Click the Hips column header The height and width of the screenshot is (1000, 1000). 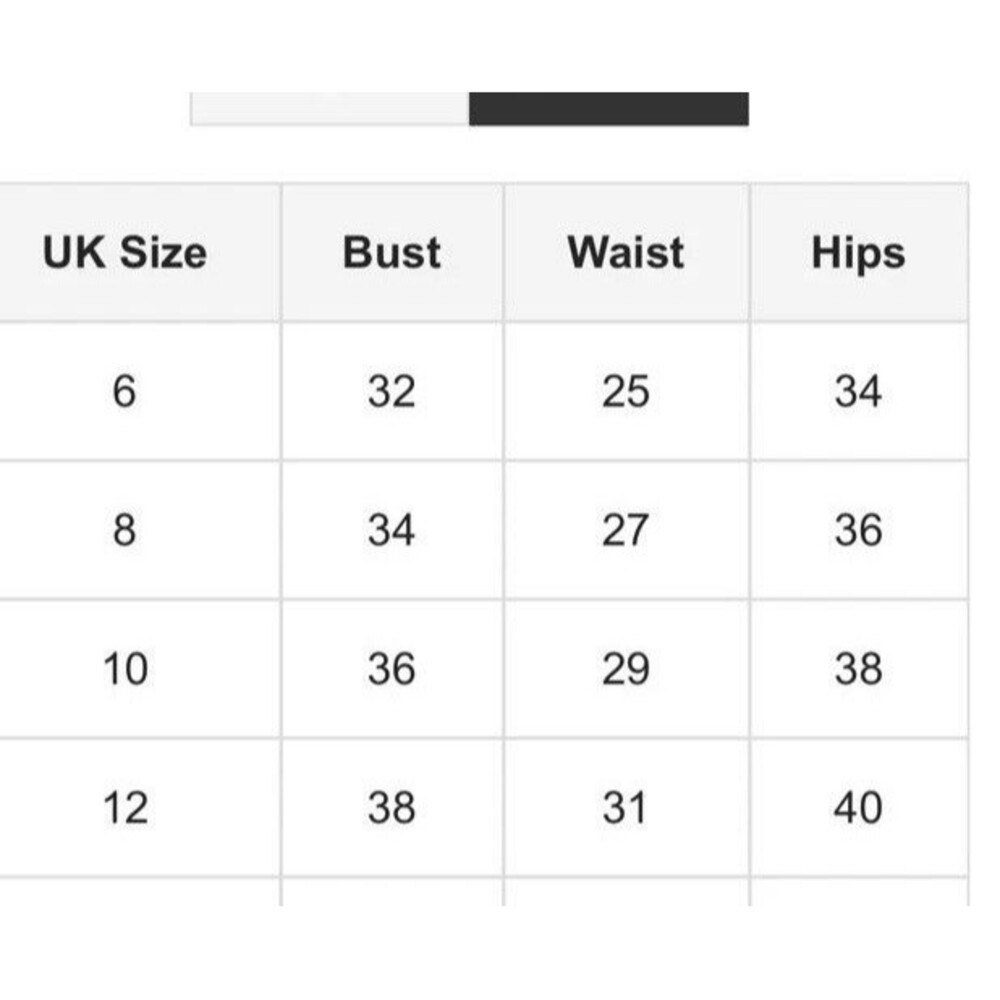click(859, 253)
